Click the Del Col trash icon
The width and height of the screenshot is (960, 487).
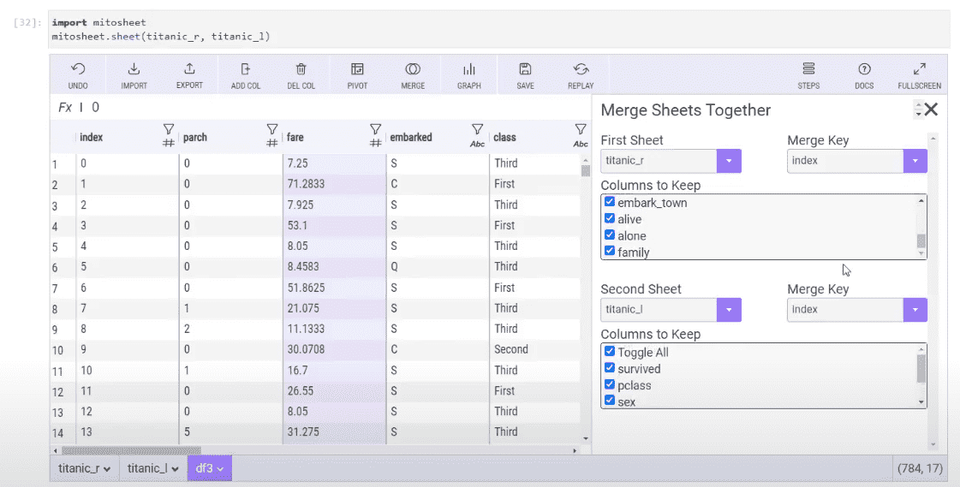point(301,69)
